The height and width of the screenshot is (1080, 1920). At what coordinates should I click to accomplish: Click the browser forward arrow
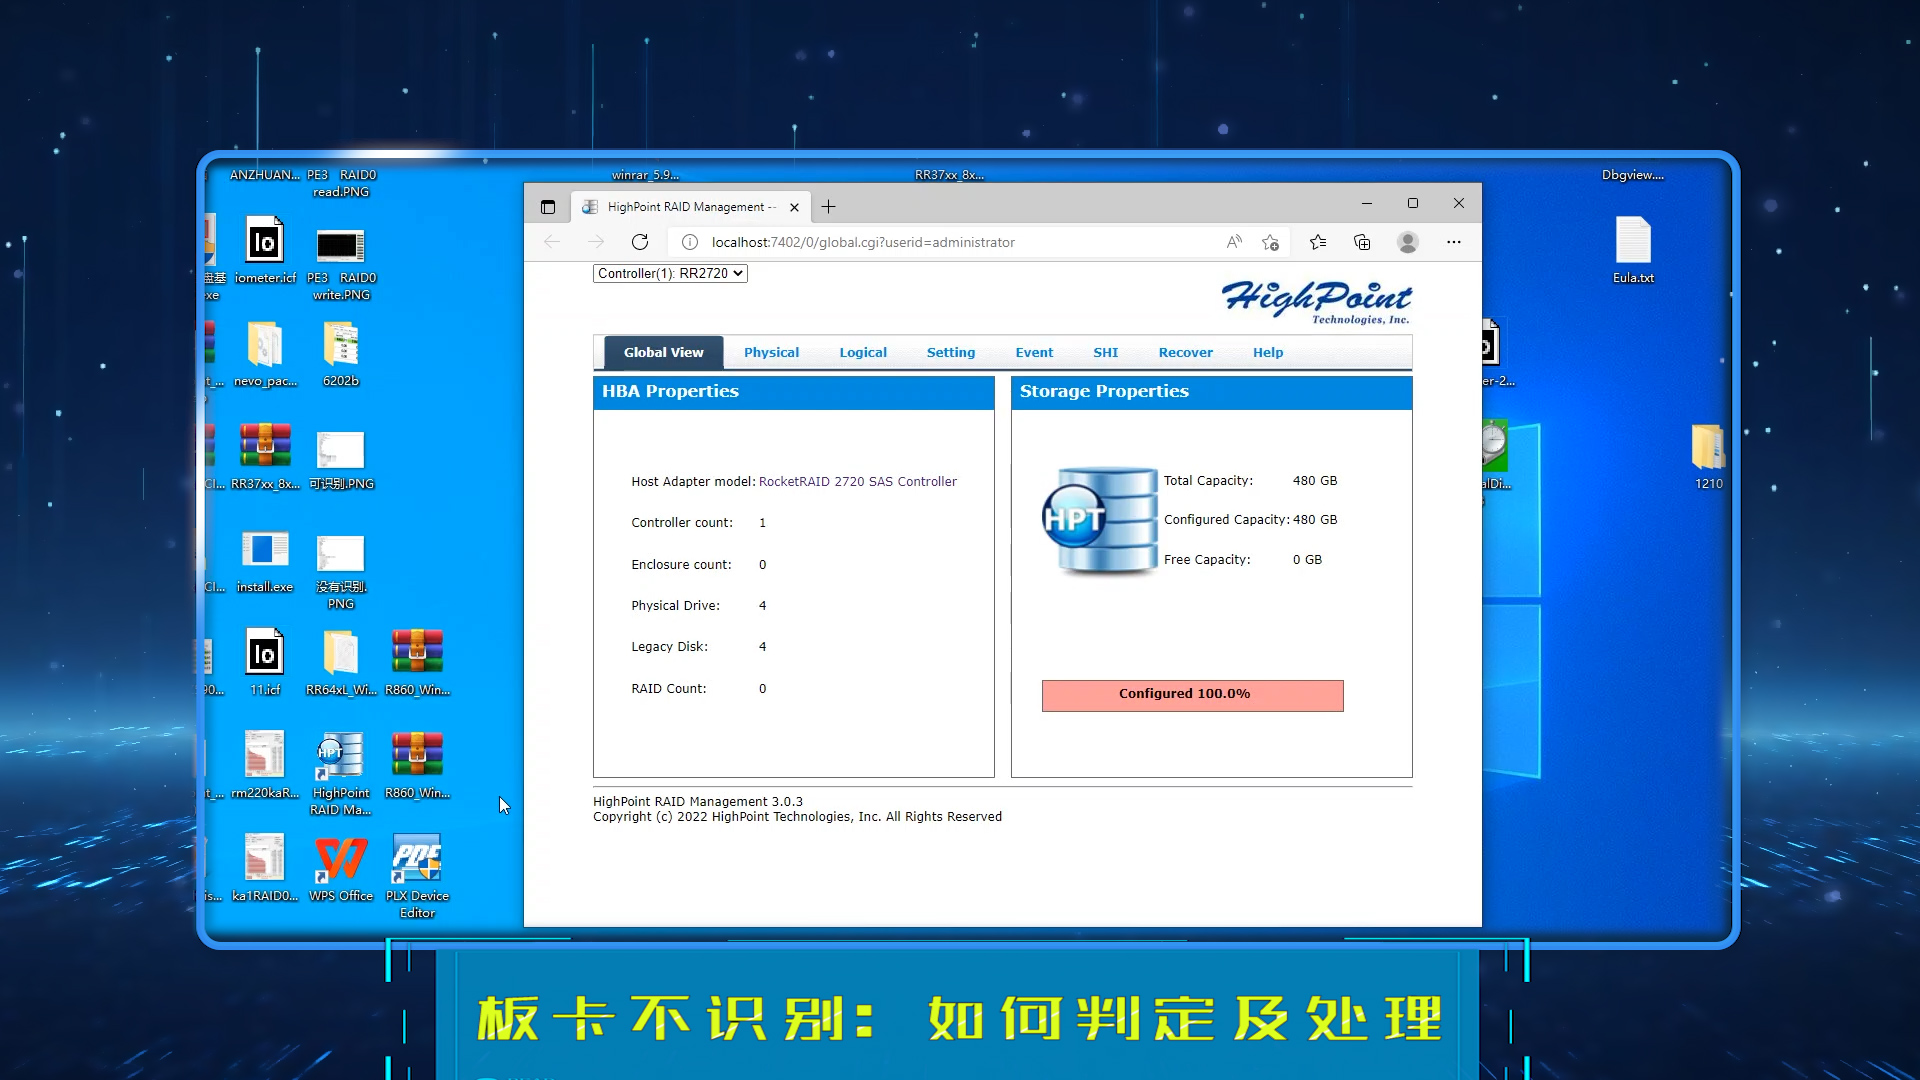click(596, 242)
